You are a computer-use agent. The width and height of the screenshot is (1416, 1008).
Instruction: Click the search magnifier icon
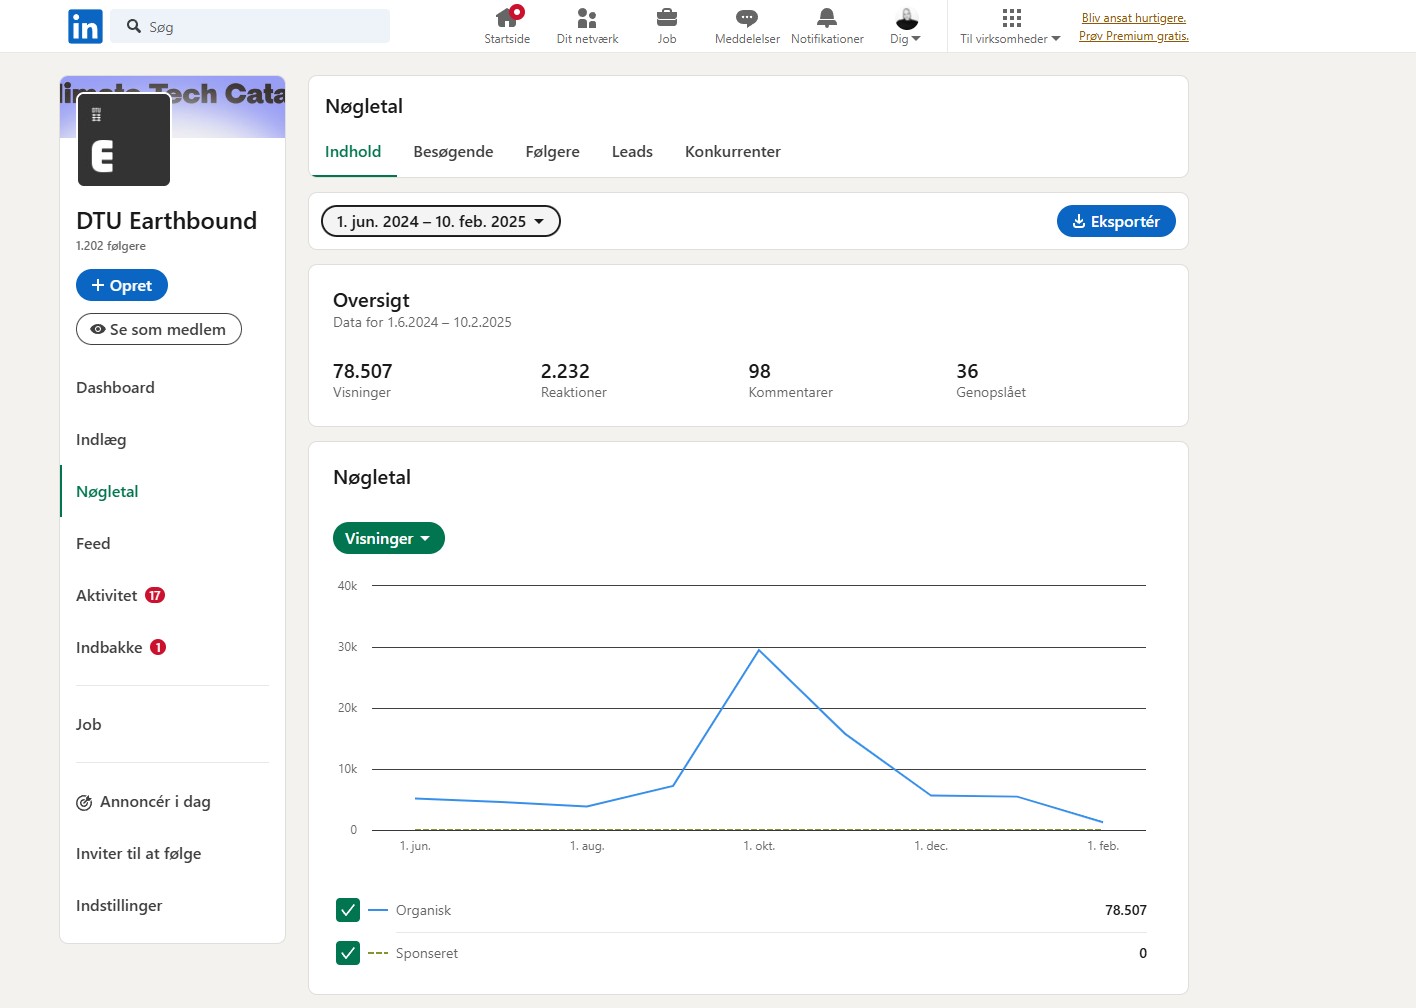134,26
